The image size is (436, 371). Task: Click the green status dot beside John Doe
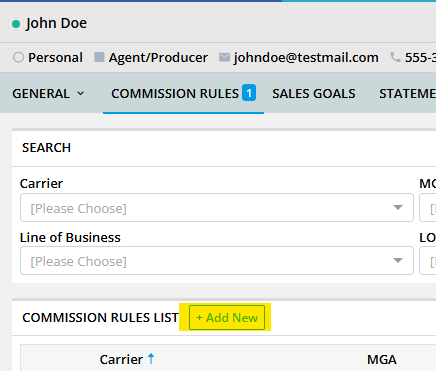(x=16, y=24)
